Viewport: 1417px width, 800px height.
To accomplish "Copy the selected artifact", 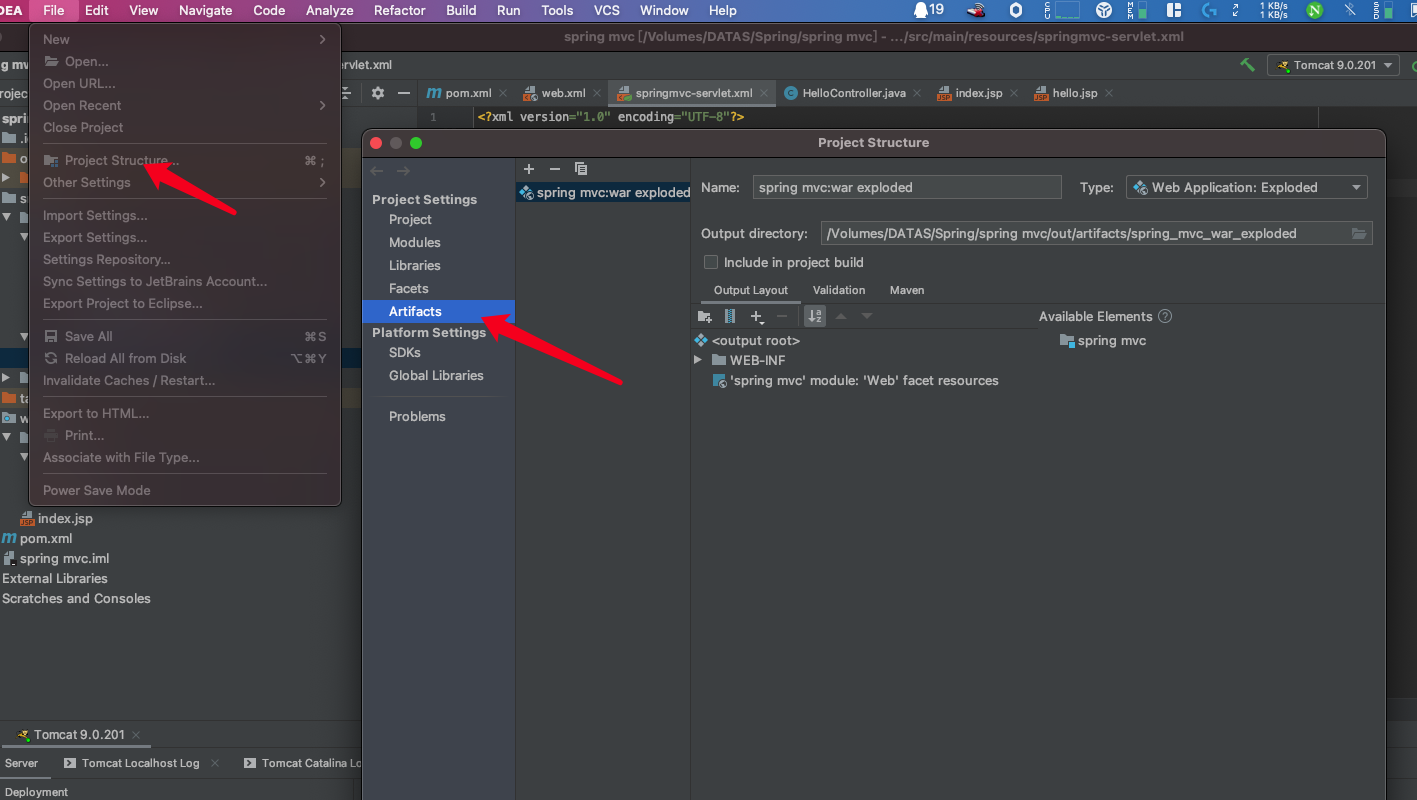I will (x=581, y=169).
